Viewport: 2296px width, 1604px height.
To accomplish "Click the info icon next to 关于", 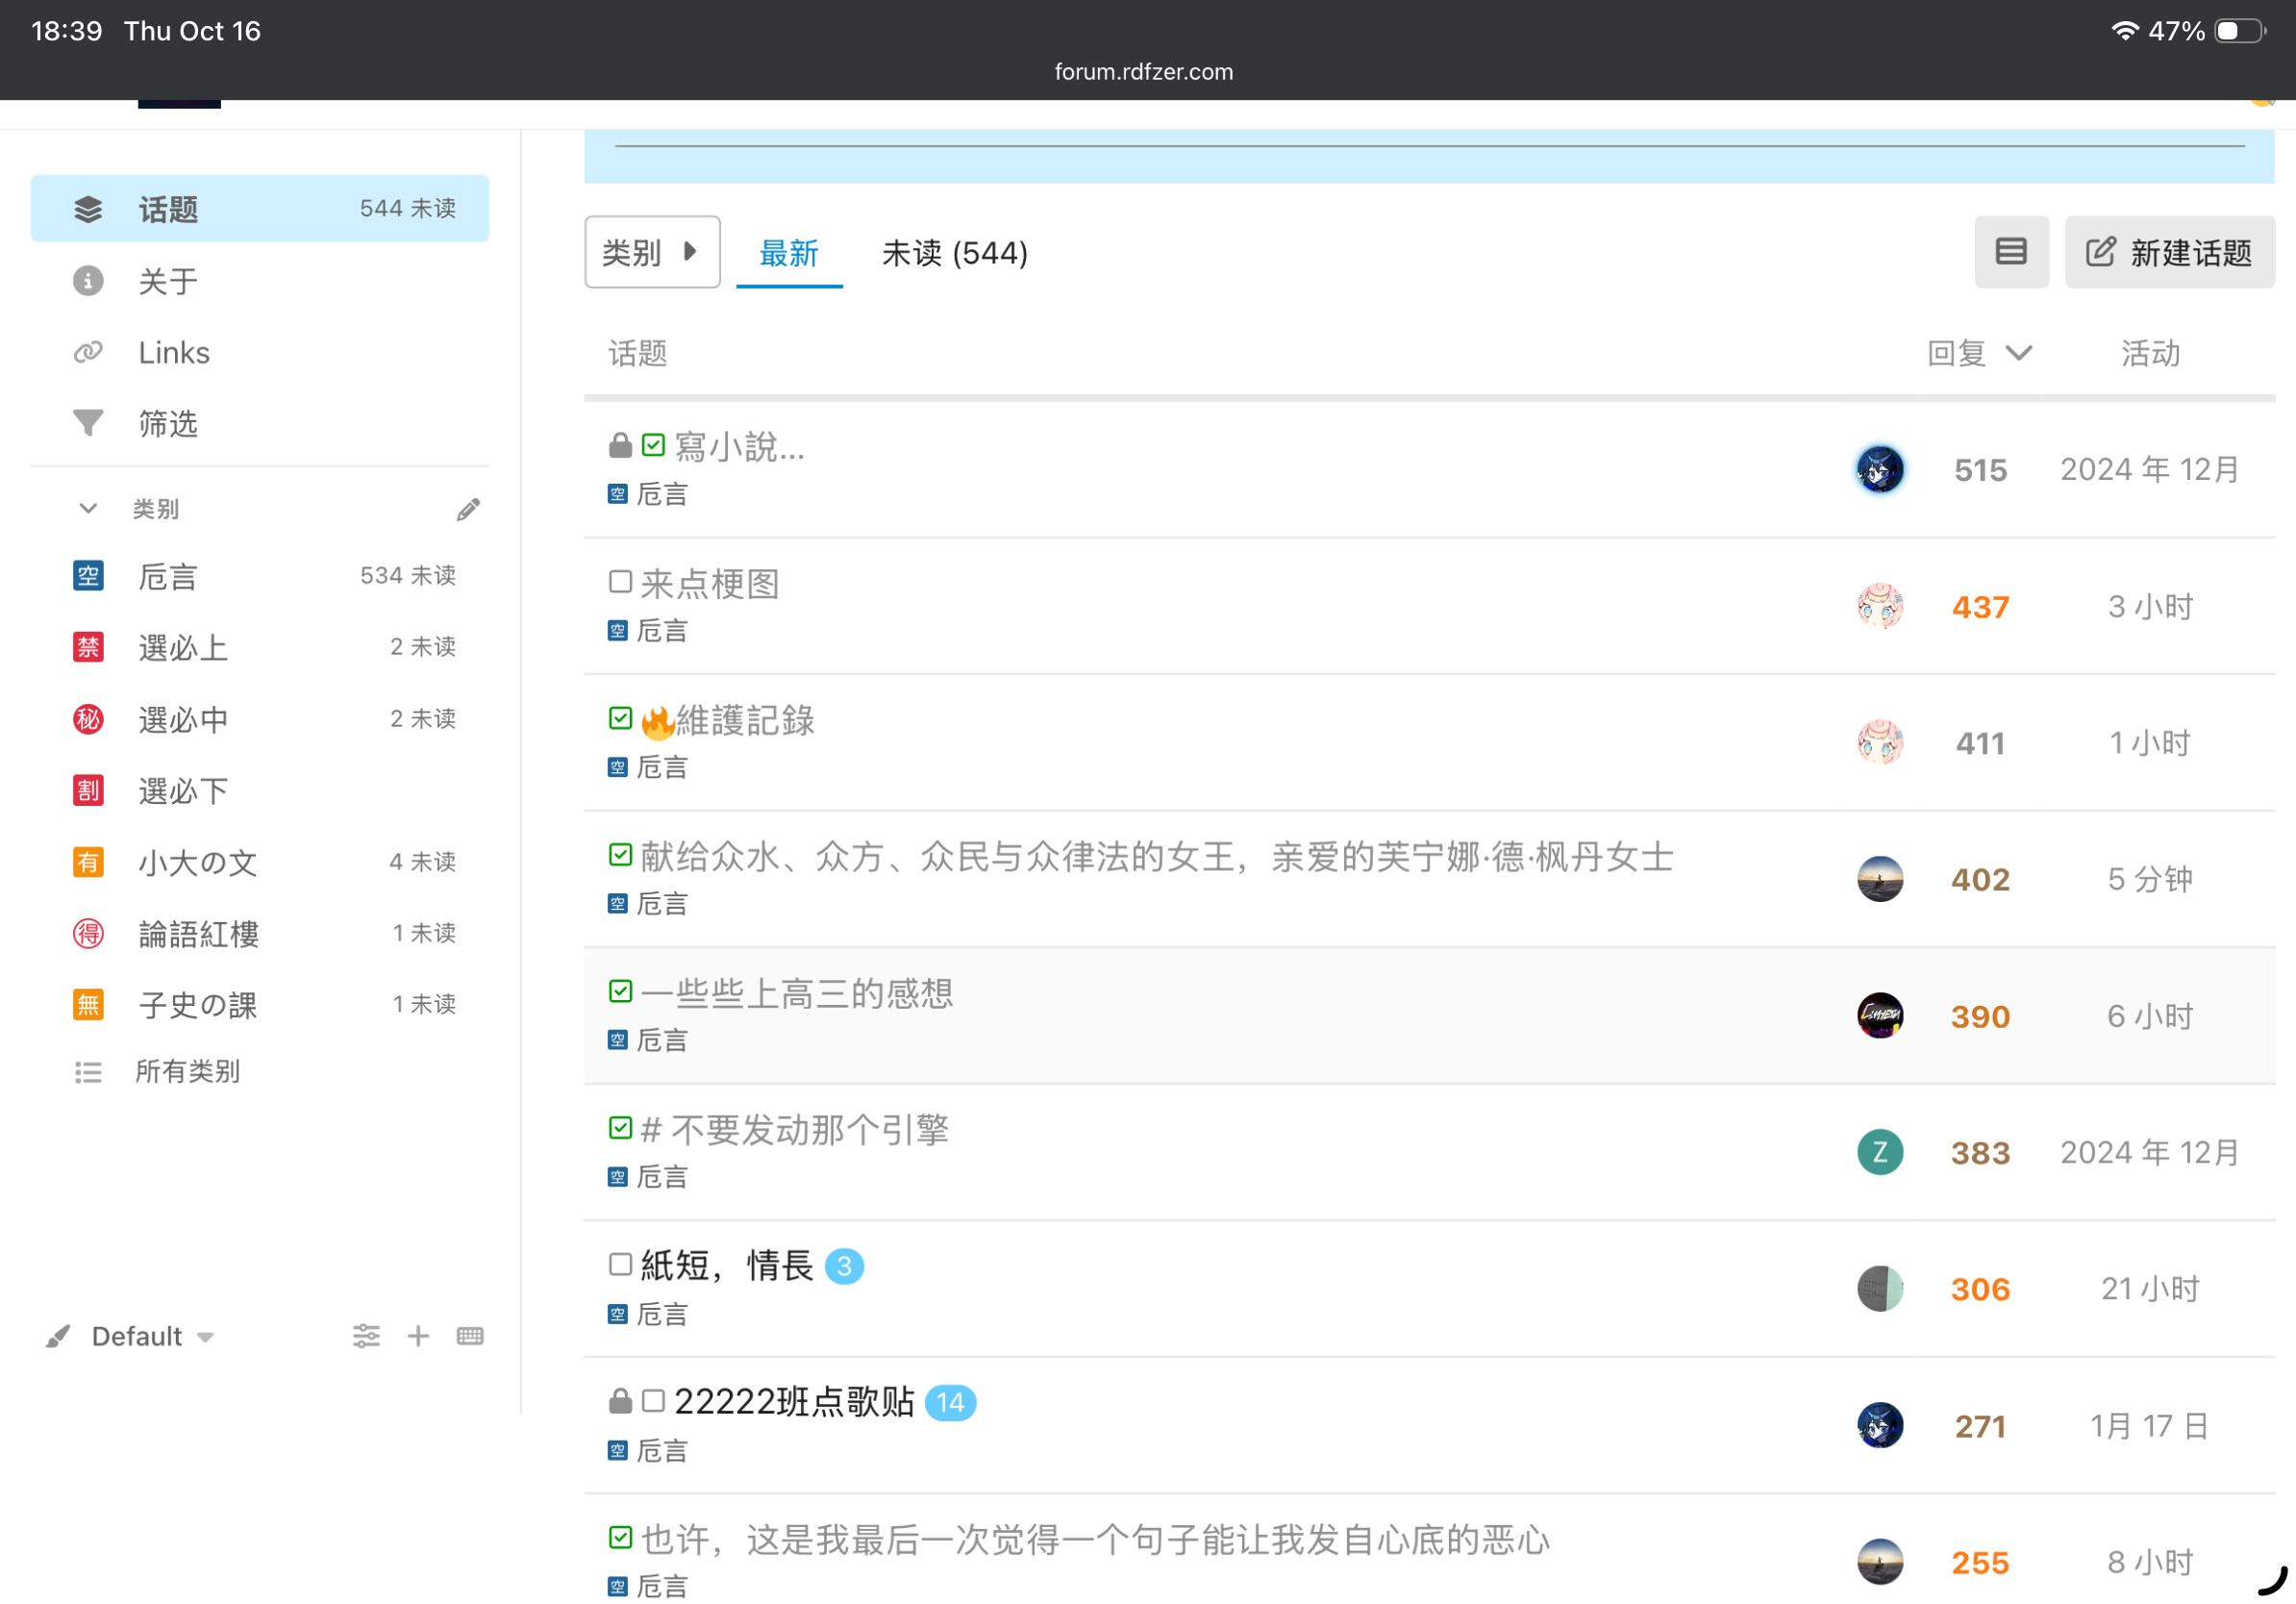I will pyautogui.click(x=88, y=281).
